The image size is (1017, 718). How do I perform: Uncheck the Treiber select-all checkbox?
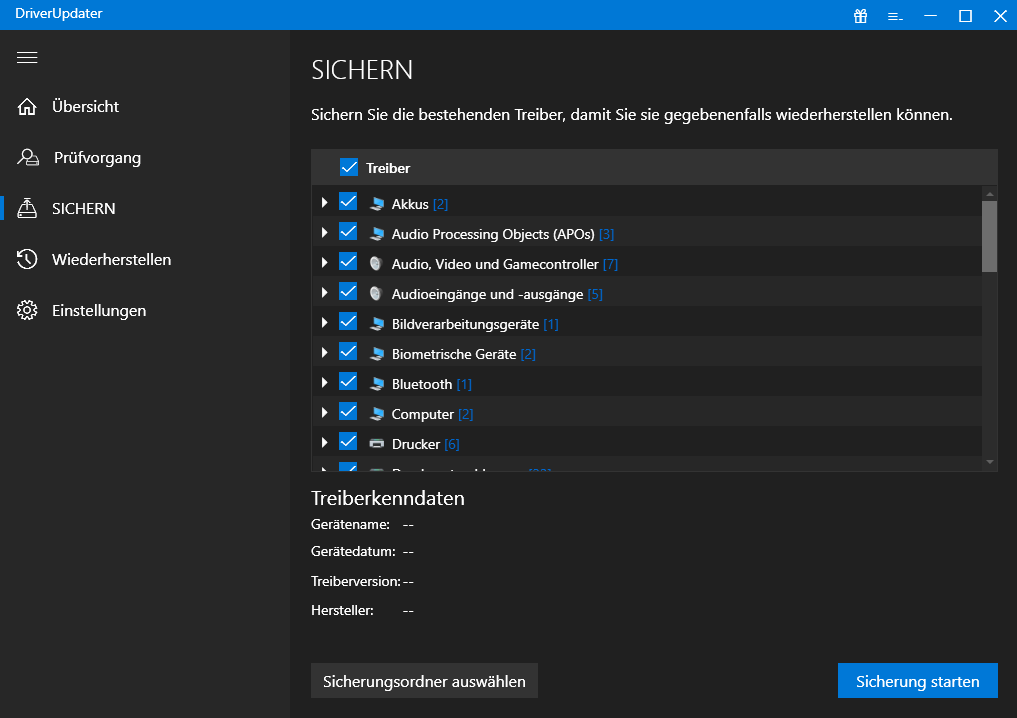point(349,167)
